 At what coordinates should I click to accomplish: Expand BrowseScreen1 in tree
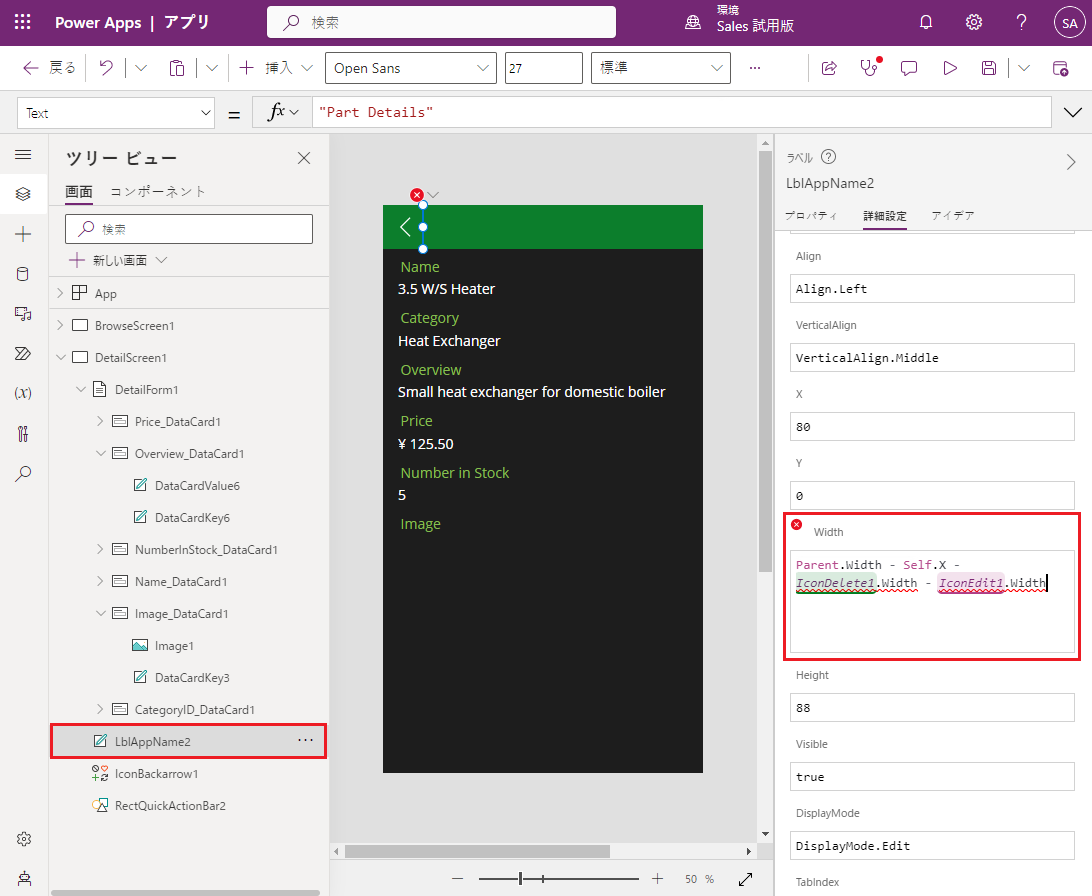[x=60, y=325]
